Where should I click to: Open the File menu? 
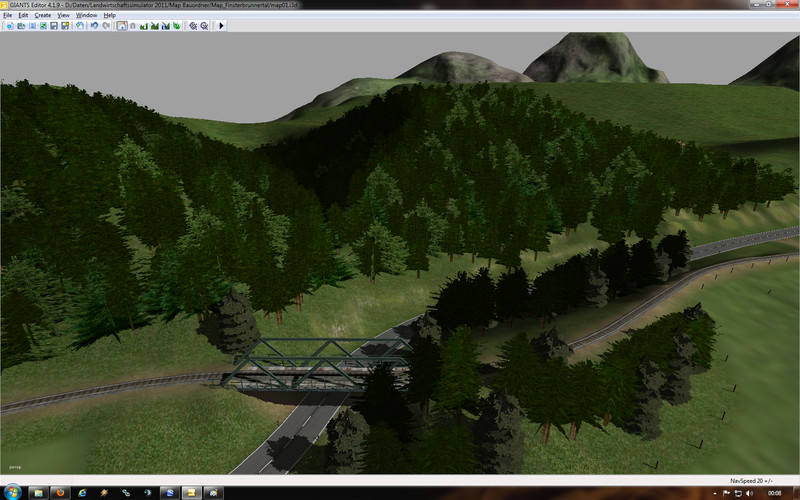click(x=8, y=15)
